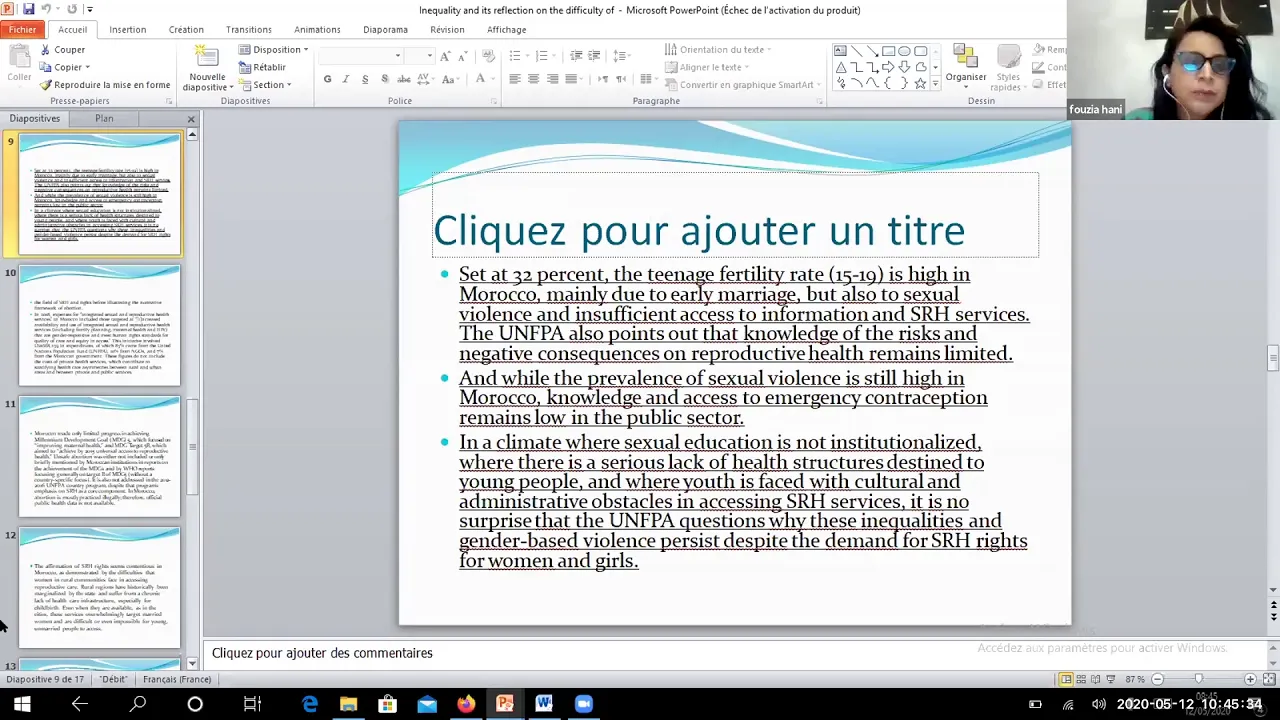1280x720 pixels.
Task: Select slide 12 thumbnail
Action: pos(100,588)
